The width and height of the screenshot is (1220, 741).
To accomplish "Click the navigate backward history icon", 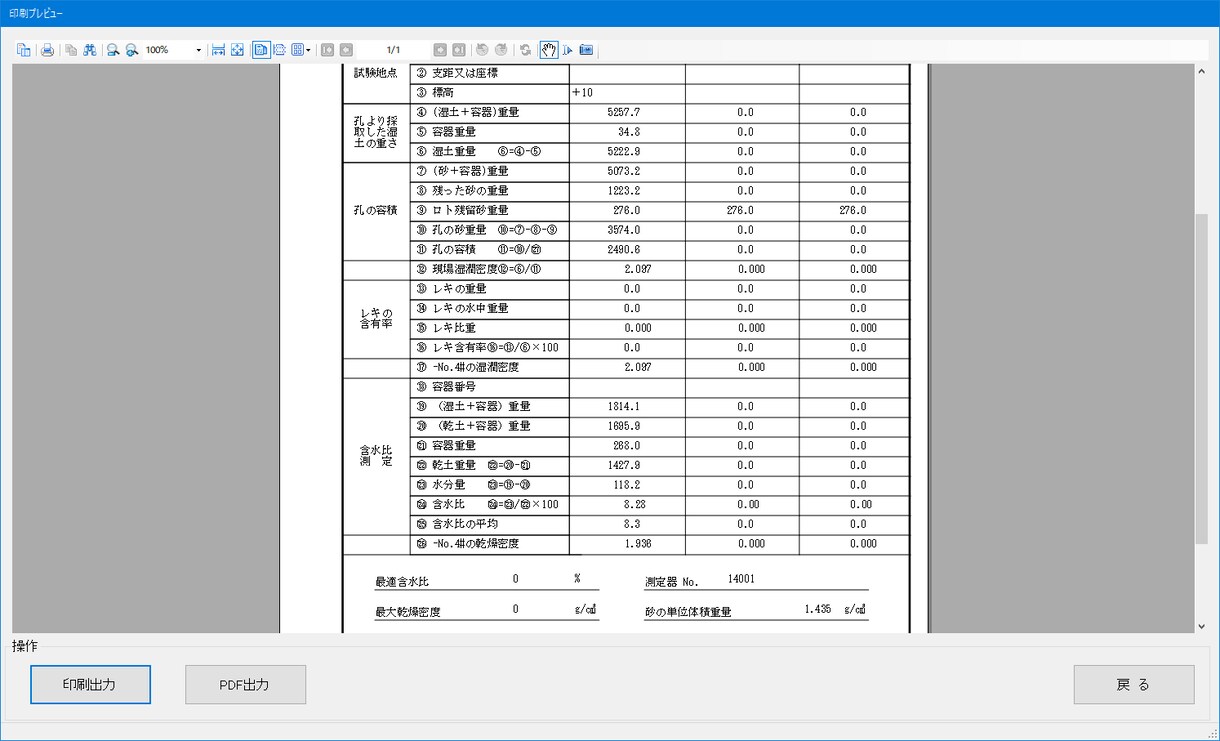I will (482, 50).
